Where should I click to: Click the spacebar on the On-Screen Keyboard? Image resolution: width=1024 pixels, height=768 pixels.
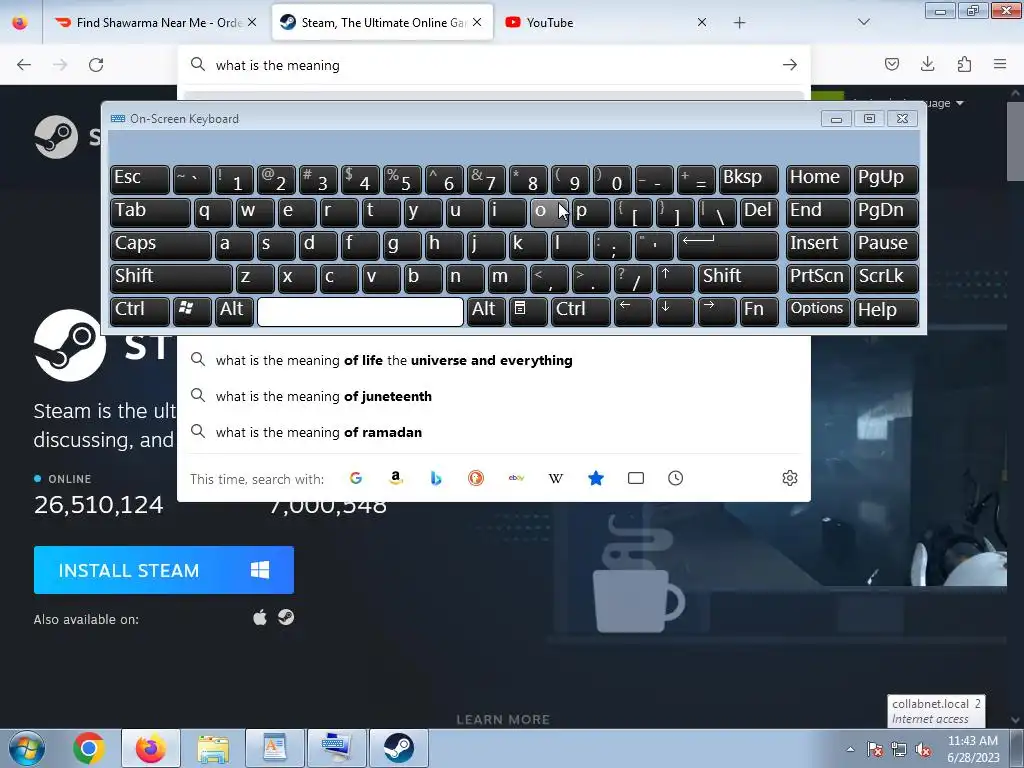[360, 312]
